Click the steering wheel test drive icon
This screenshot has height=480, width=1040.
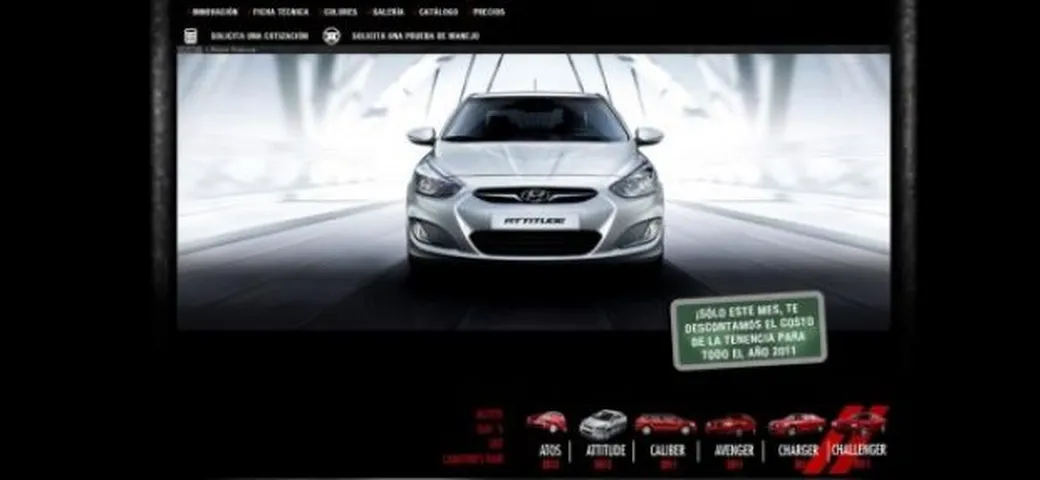[x=331, y=36]
